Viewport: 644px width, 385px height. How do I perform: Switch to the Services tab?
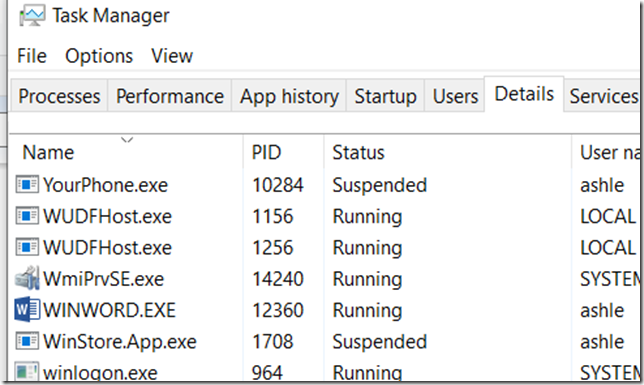pyautogui.click(x=603, y=97)
